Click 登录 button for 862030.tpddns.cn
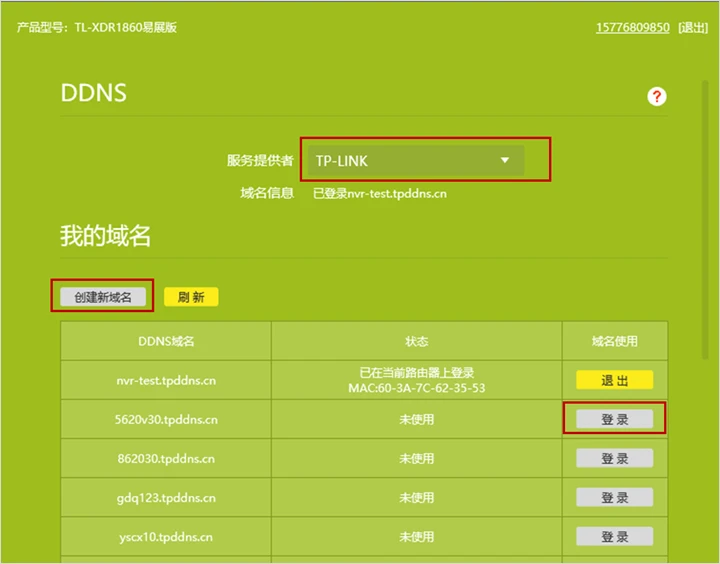This screenshot has width=720, height=564. [x=614, y=458]
